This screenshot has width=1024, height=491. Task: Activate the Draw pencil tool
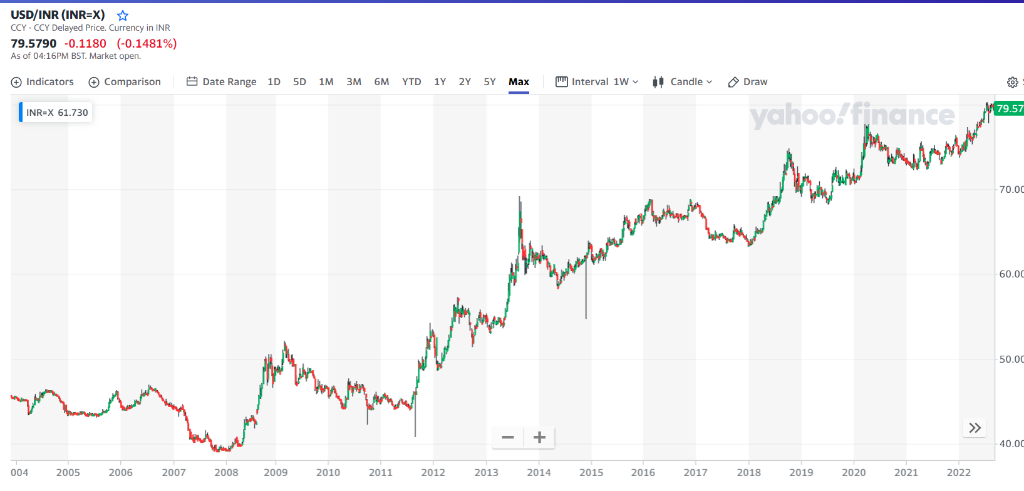[748, 82]
